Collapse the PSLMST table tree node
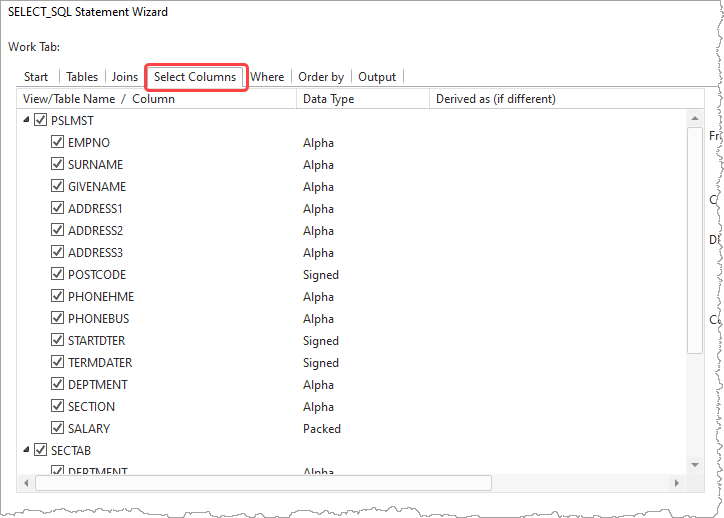The width and height of the screenshot is (724, 518). coord(26,120)
